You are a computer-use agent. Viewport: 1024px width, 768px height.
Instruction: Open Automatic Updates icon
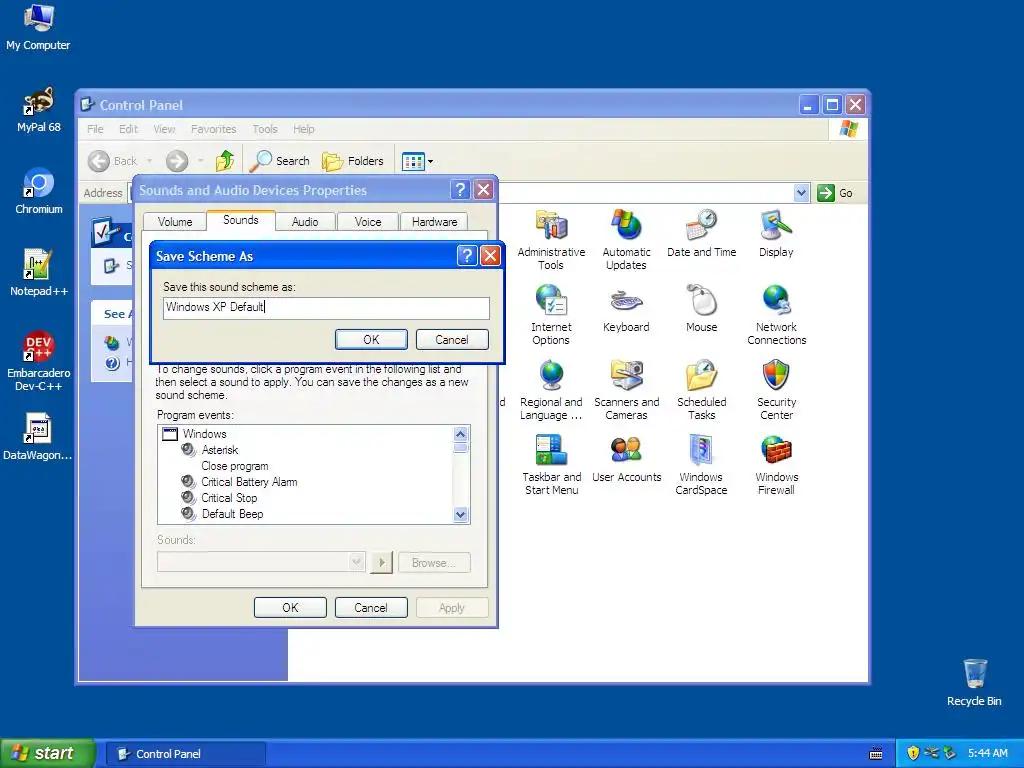626,239
